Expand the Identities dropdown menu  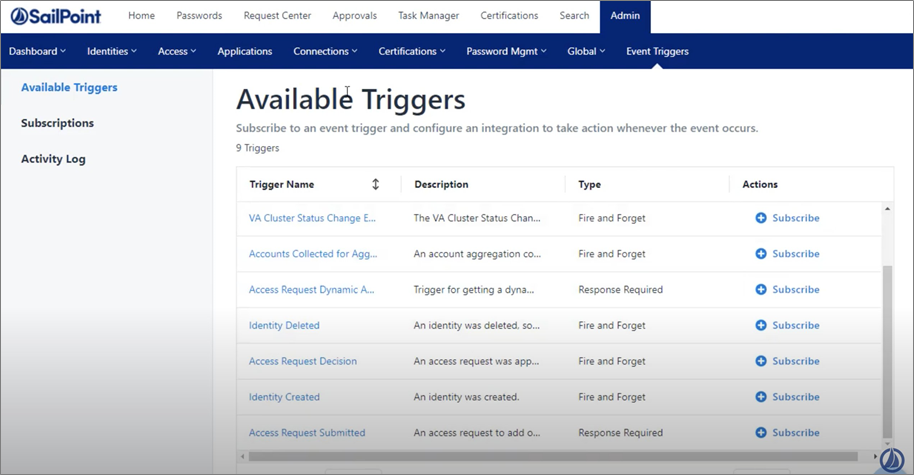[112, 51]
